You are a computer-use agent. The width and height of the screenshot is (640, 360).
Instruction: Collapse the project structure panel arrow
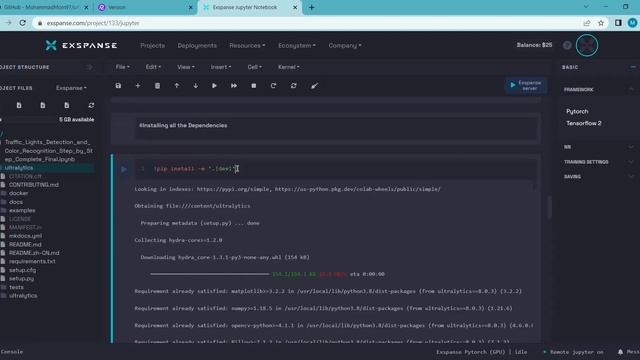tap(89, 67)
